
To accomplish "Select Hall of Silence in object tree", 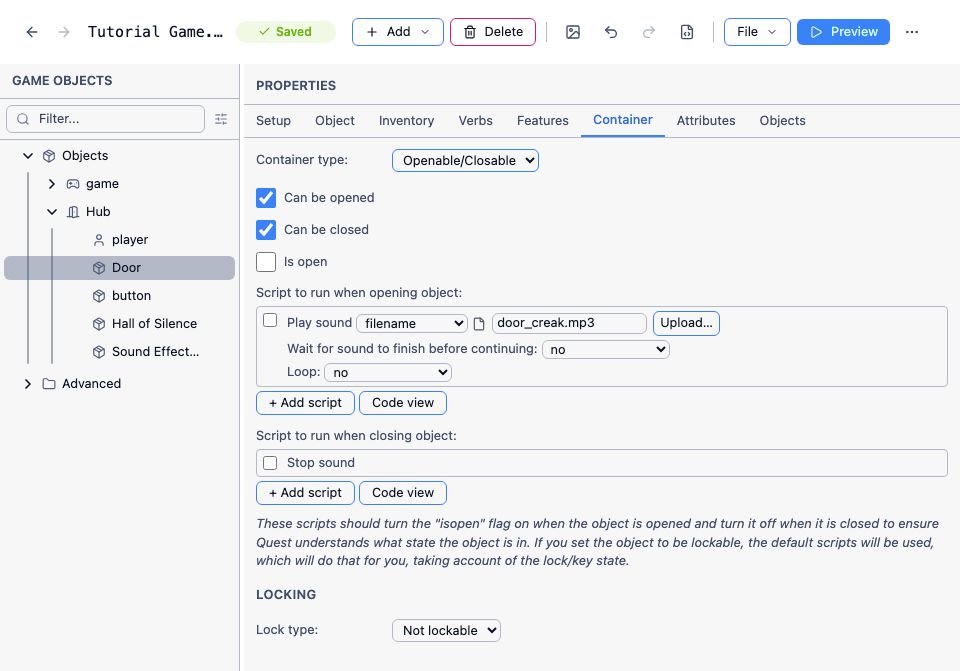I will click(x=154, y=323).
